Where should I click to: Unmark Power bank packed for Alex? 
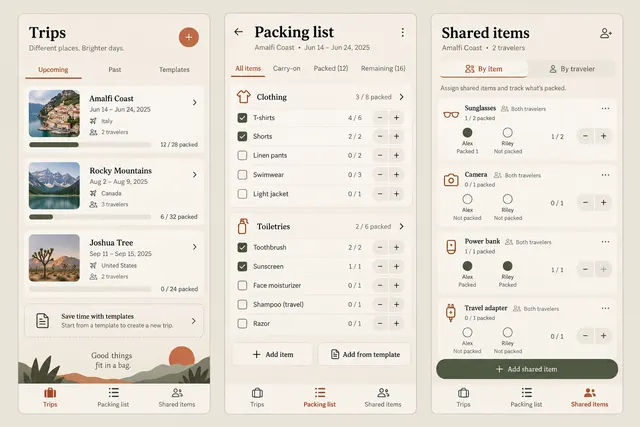(467, 266)
